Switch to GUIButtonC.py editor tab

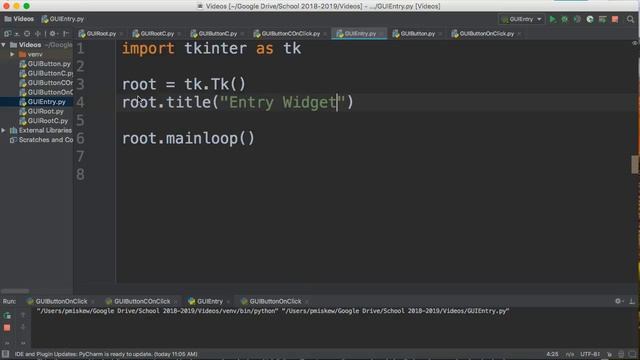(x=217, y=34)
